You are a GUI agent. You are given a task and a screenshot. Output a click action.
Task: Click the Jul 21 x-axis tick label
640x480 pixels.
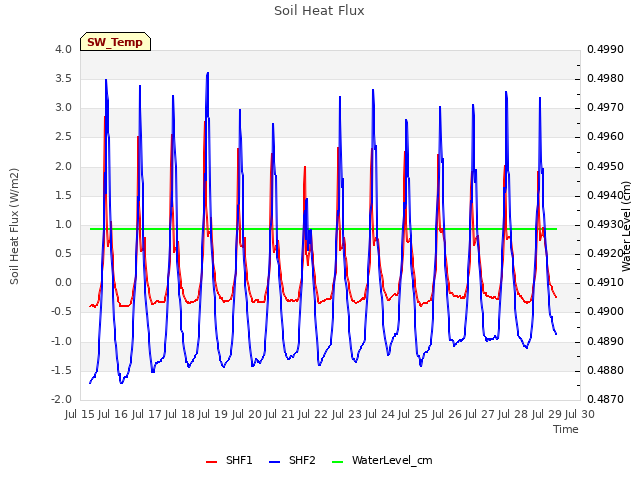point(280,414)
